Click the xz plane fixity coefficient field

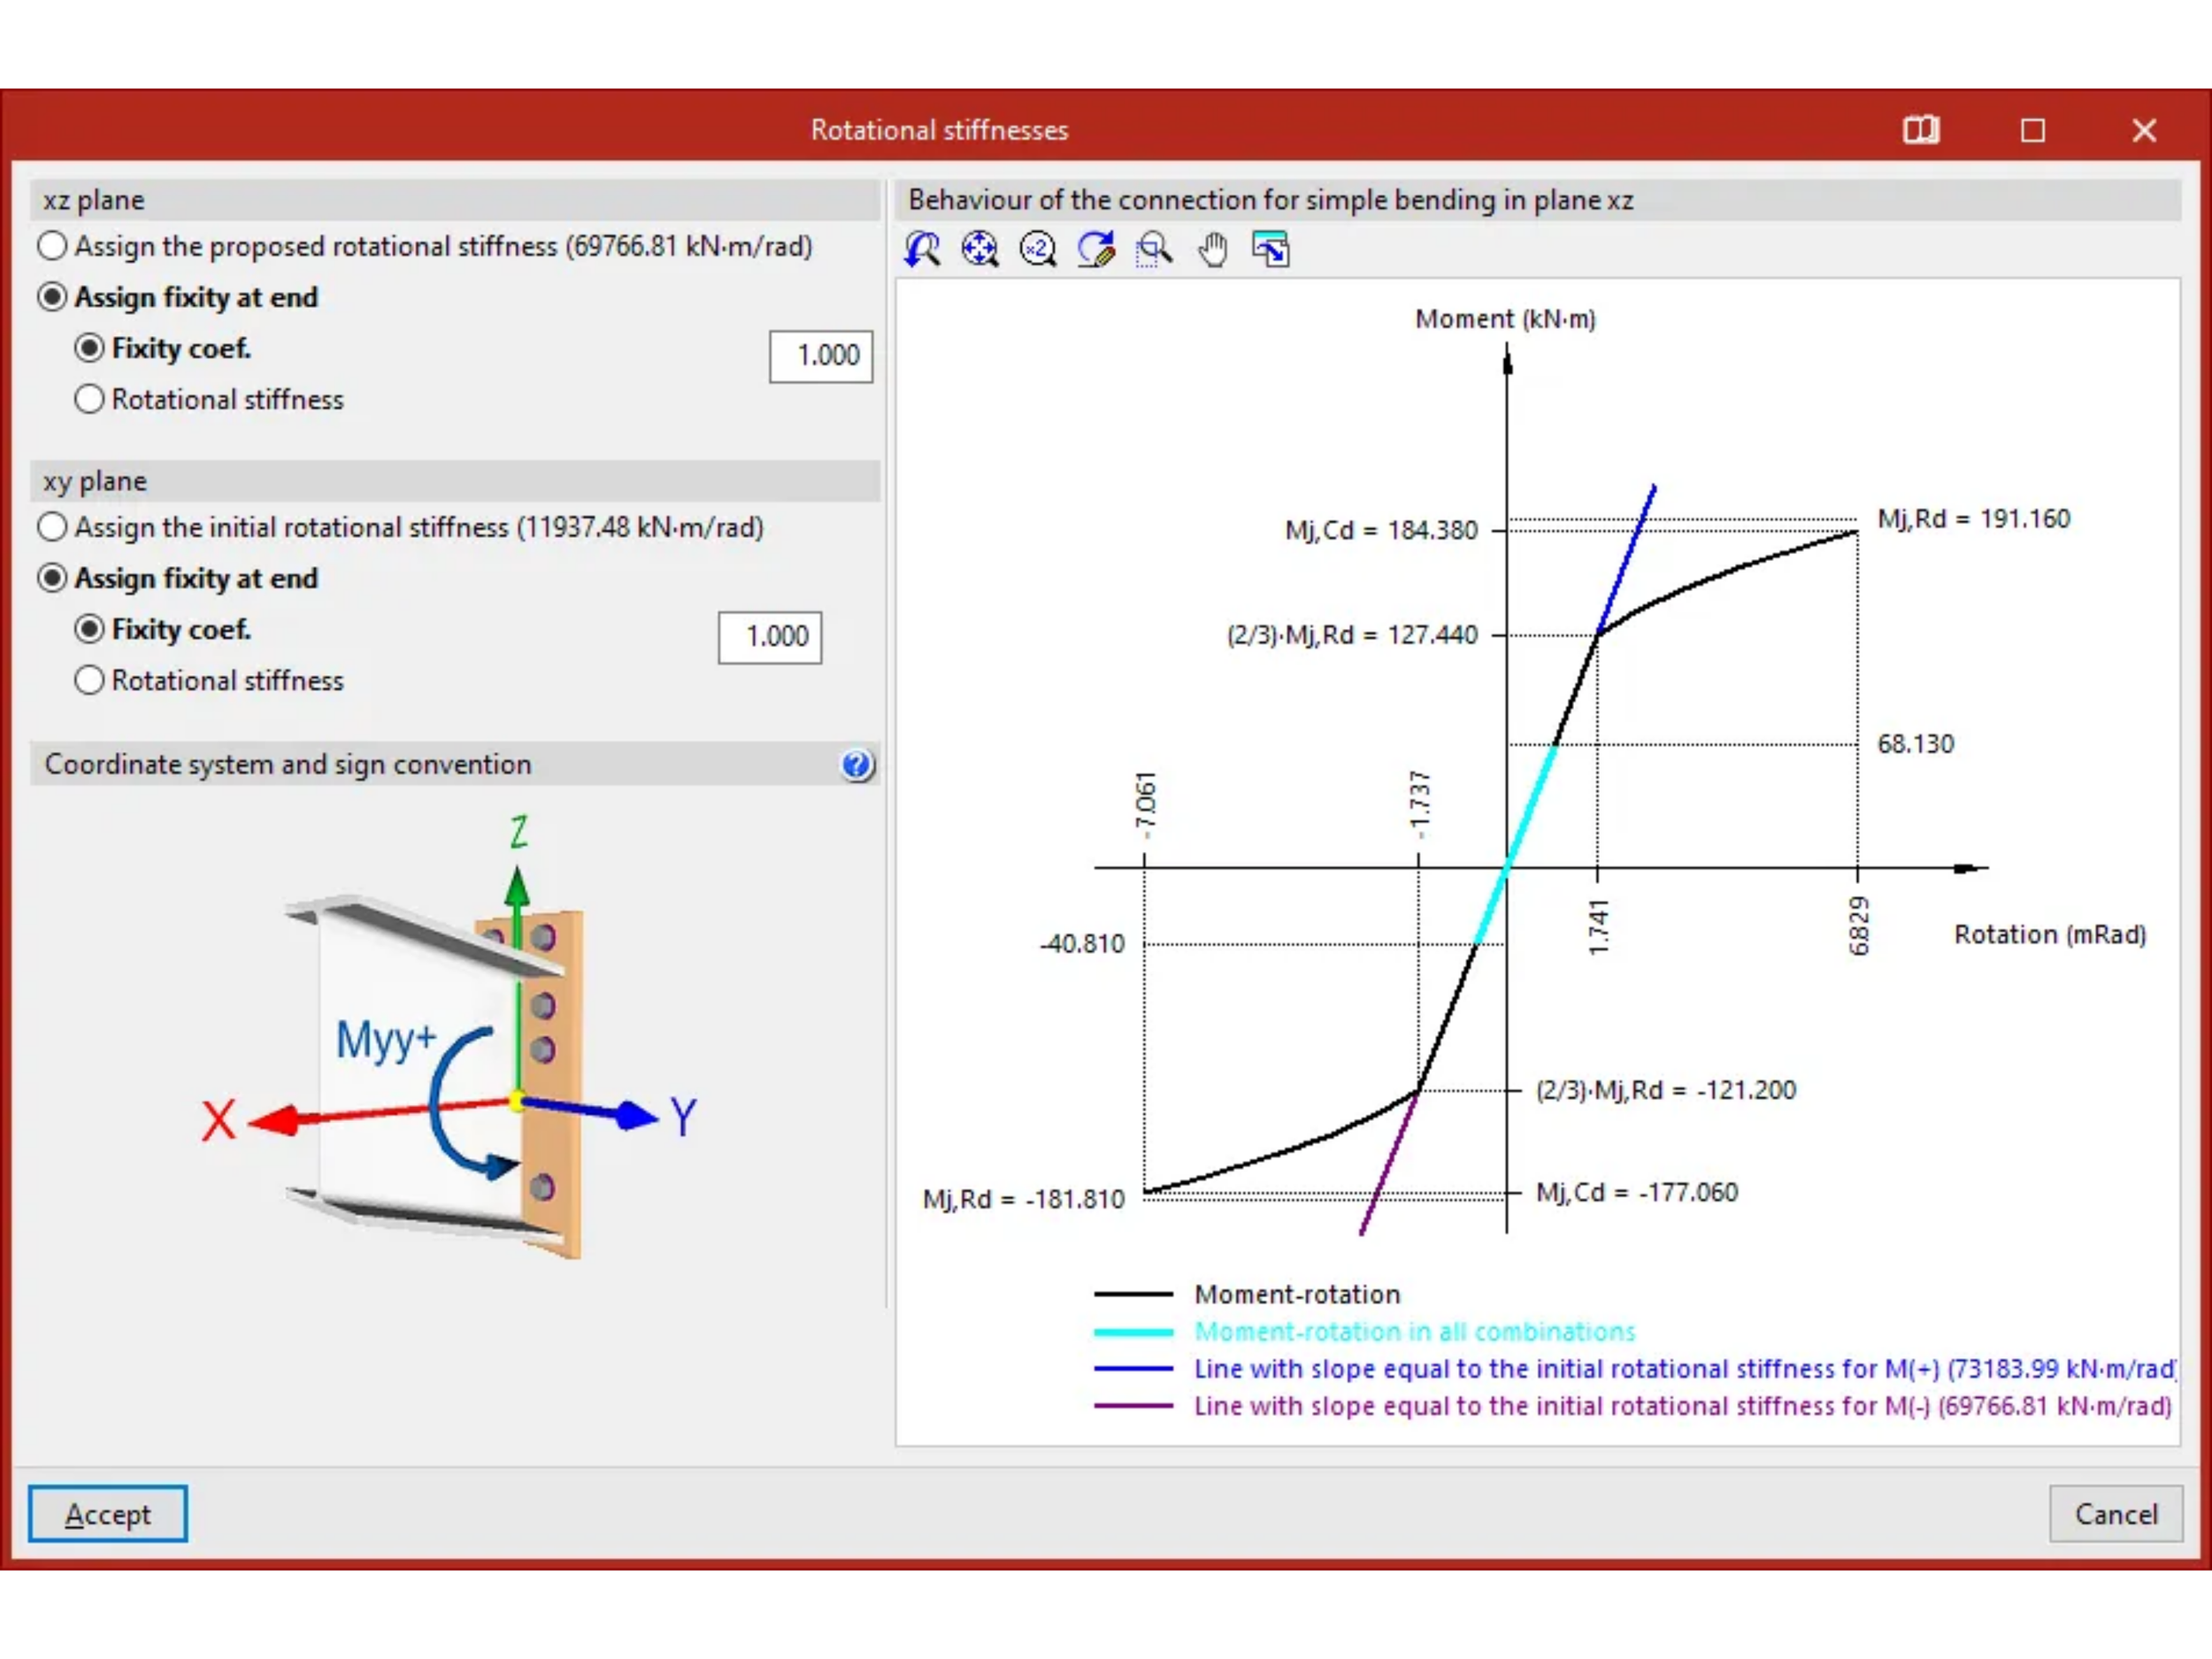tap(820, 356)
